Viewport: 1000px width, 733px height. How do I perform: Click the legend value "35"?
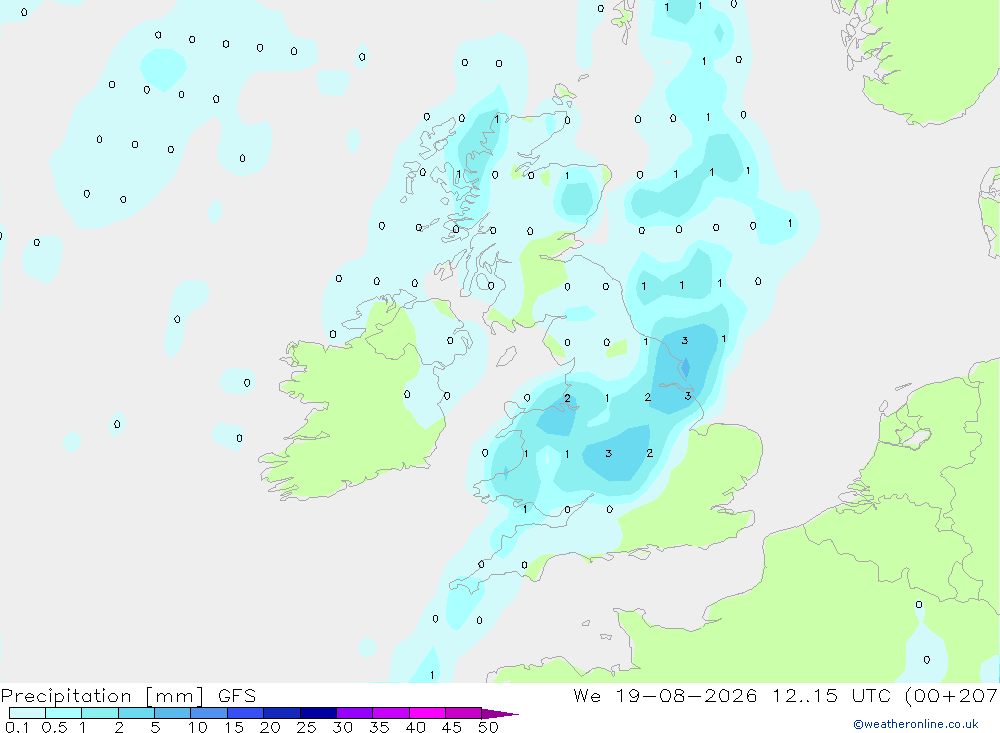pyautogui.click(x=379, y=727)
